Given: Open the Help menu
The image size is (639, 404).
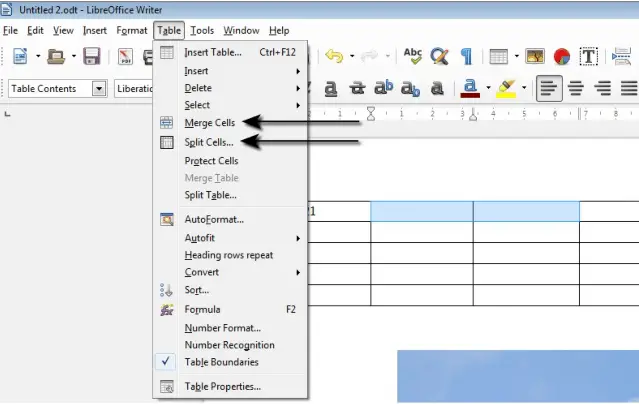Looking at the screenshot, I should [279, 31].
